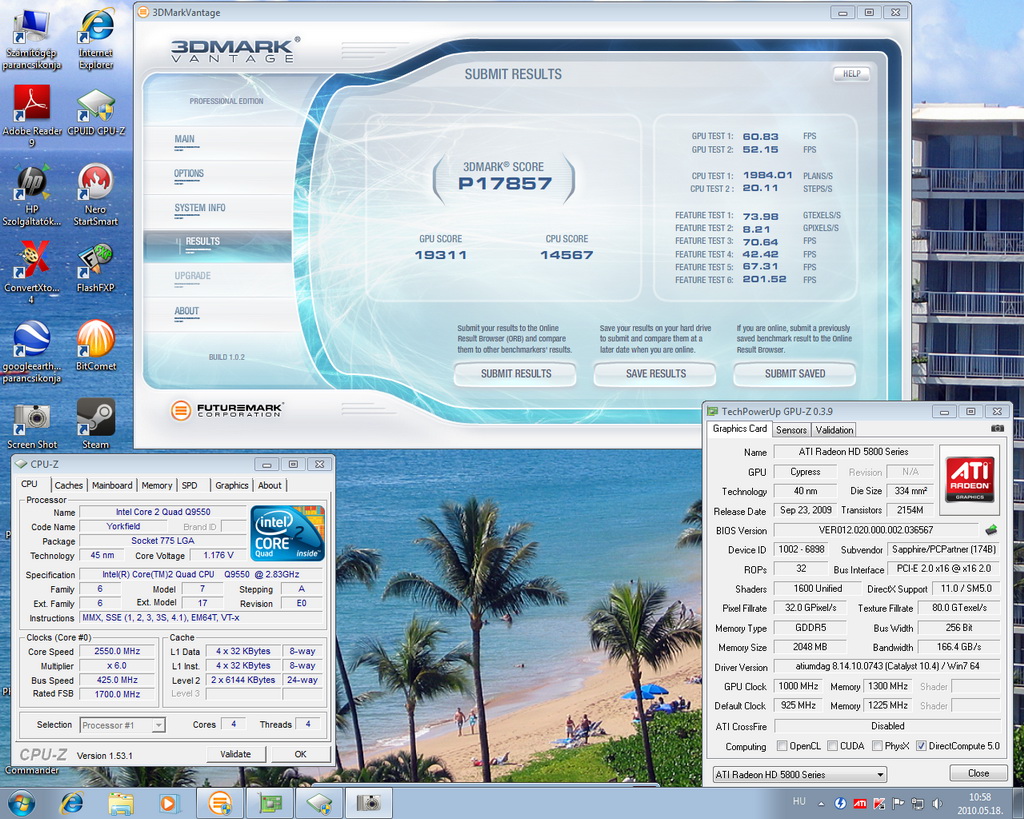Open the Számítógép shortcut on the desktop
Image resolution: width=1024 pixels, height=819 pixels.
coord(31,39)
